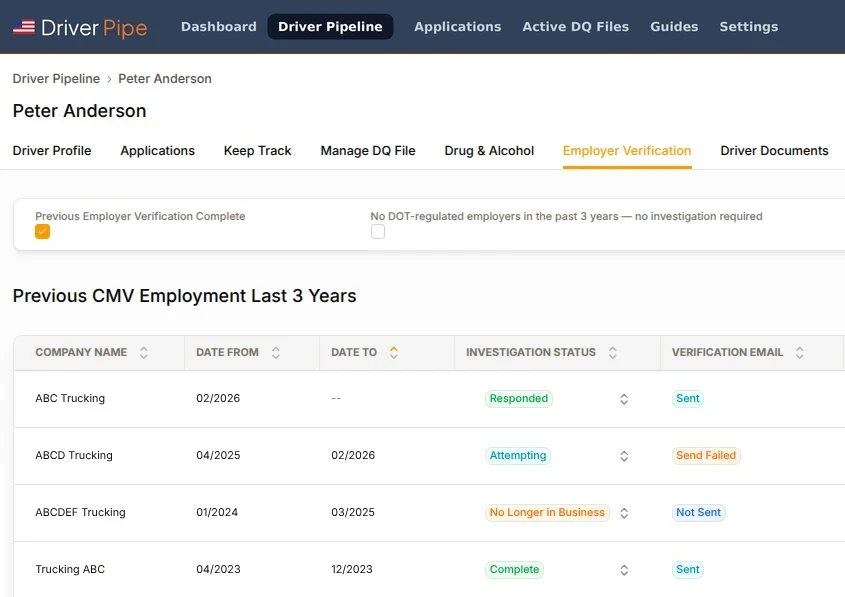Image resolution: width=845 pixels, height=597 pixels.
Task: Open Active DQ Files nav item
Action: tap(576, 26)
